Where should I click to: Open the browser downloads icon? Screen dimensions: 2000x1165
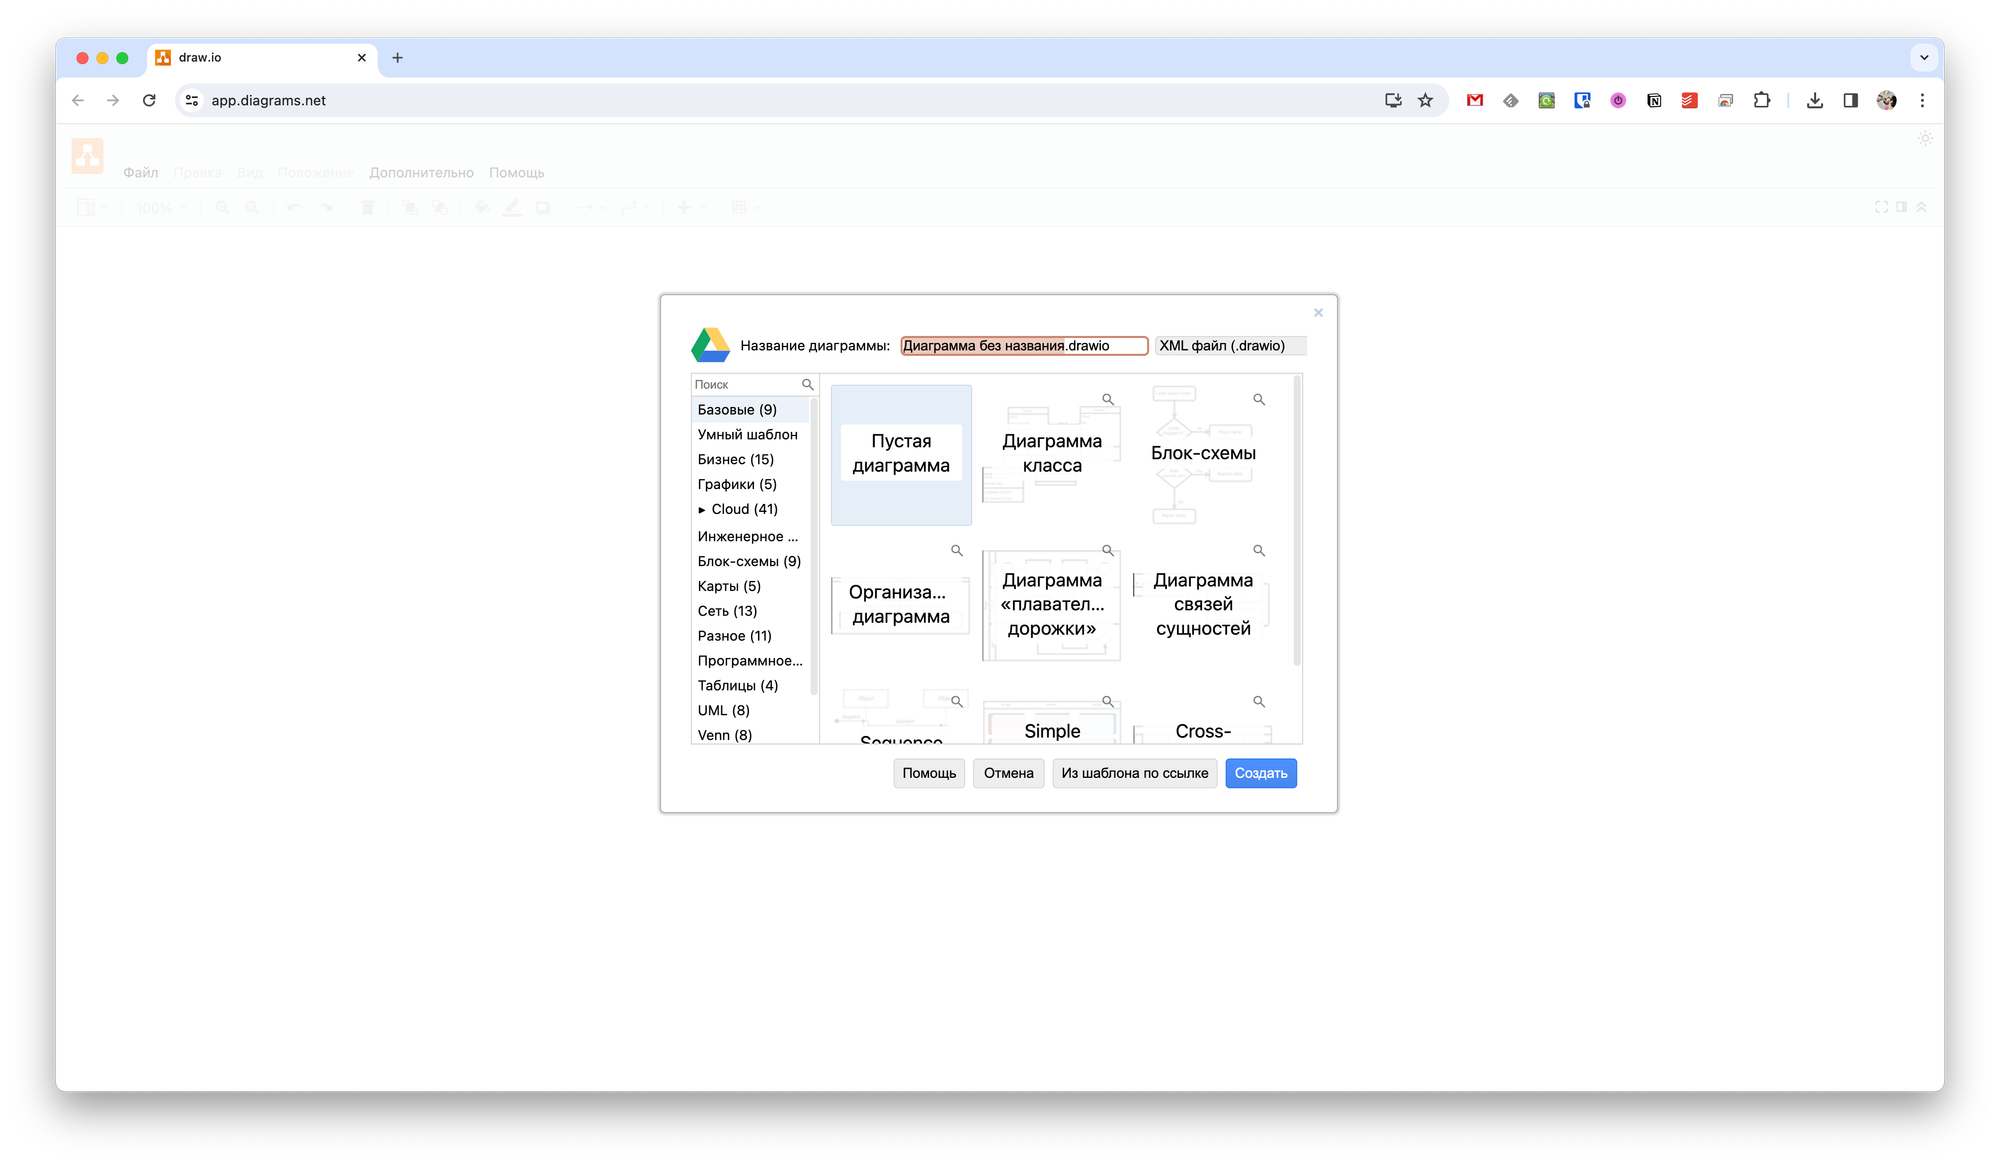pyautogui.click(x=1815, y=100)
